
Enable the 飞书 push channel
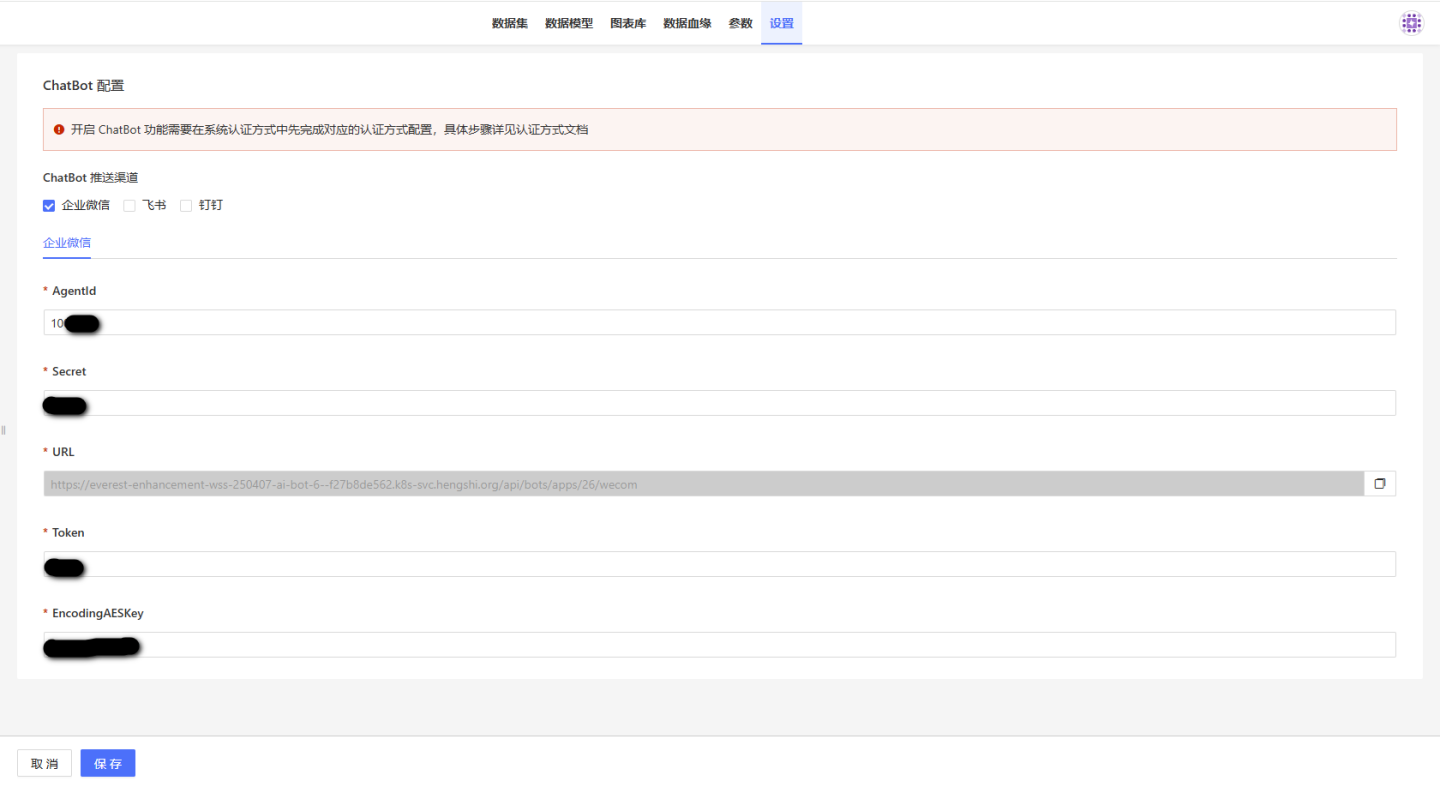[129, 206]
